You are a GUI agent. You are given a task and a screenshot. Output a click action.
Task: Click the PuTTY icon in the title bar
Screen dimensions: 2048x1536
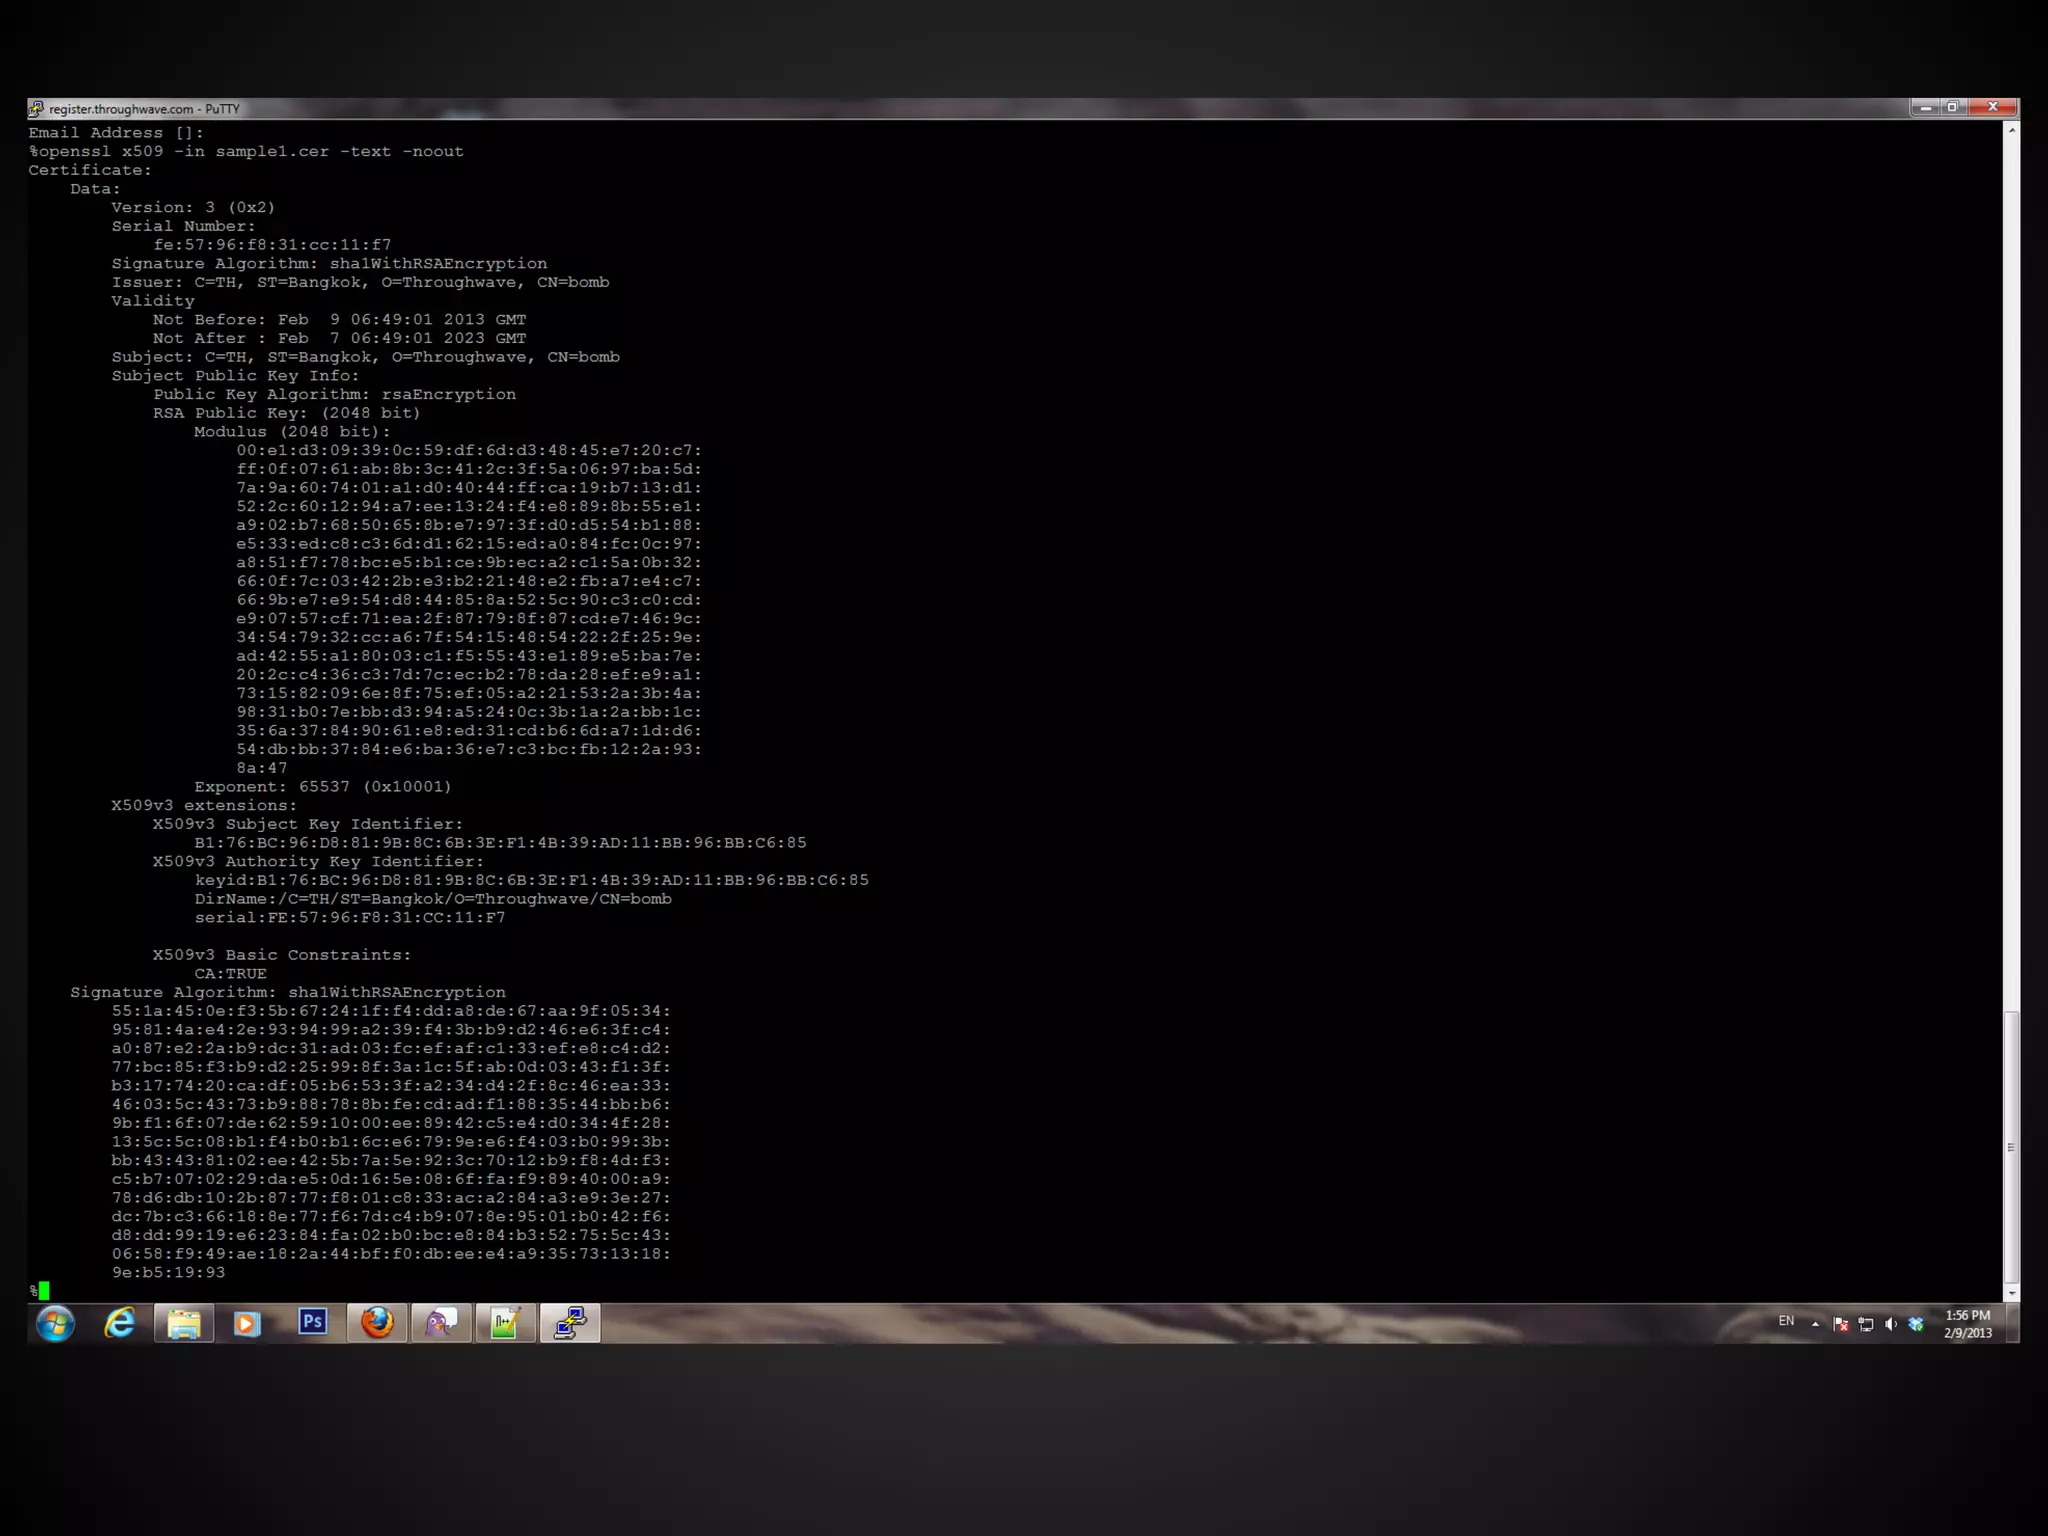click(37, 108)
